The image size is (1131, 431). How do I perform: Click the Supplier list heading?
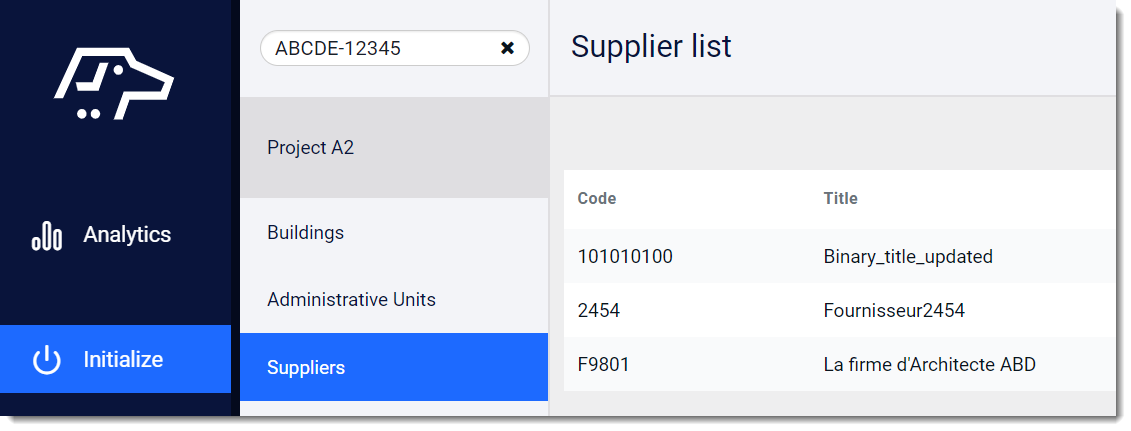(x=651, y=47)
